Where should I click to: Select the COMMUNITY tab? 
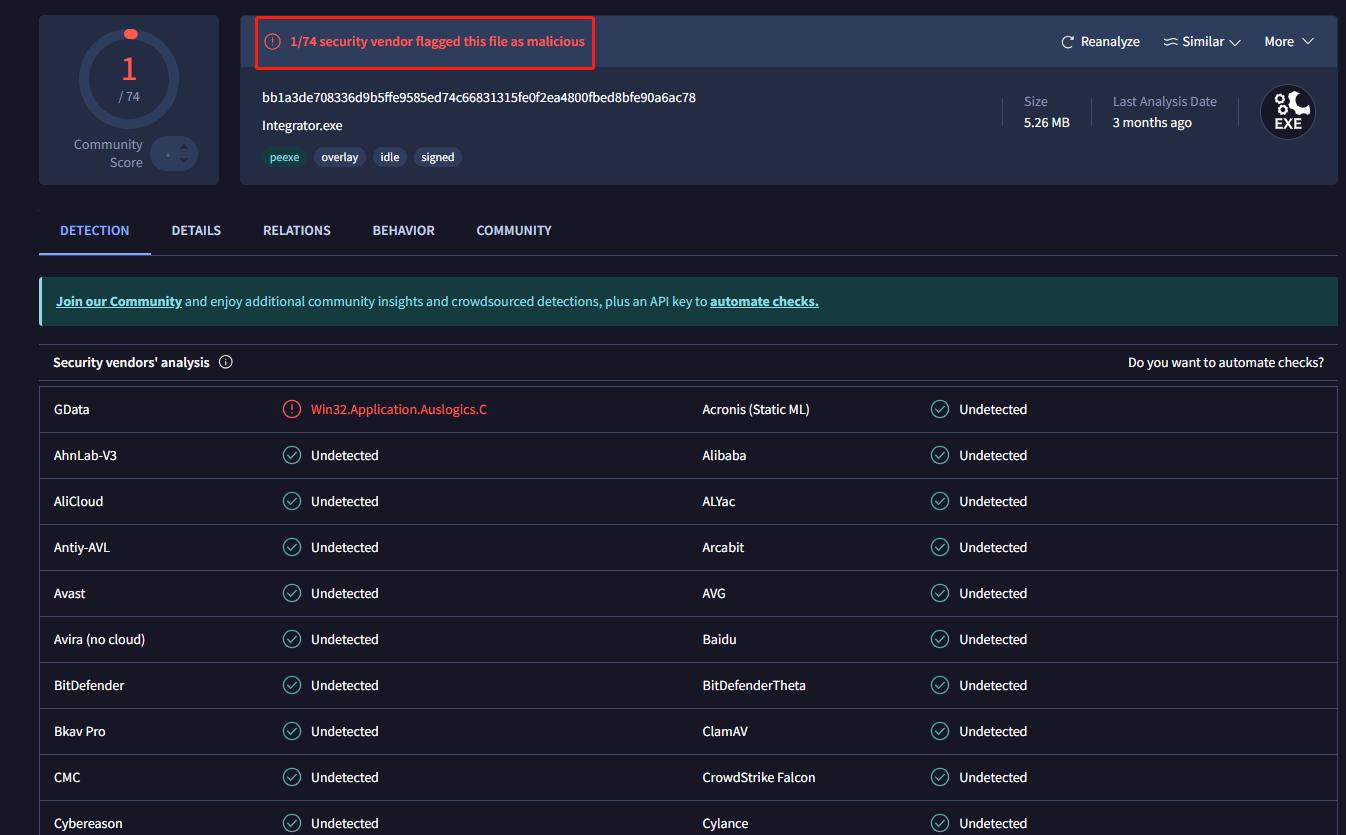pos(514,230)
